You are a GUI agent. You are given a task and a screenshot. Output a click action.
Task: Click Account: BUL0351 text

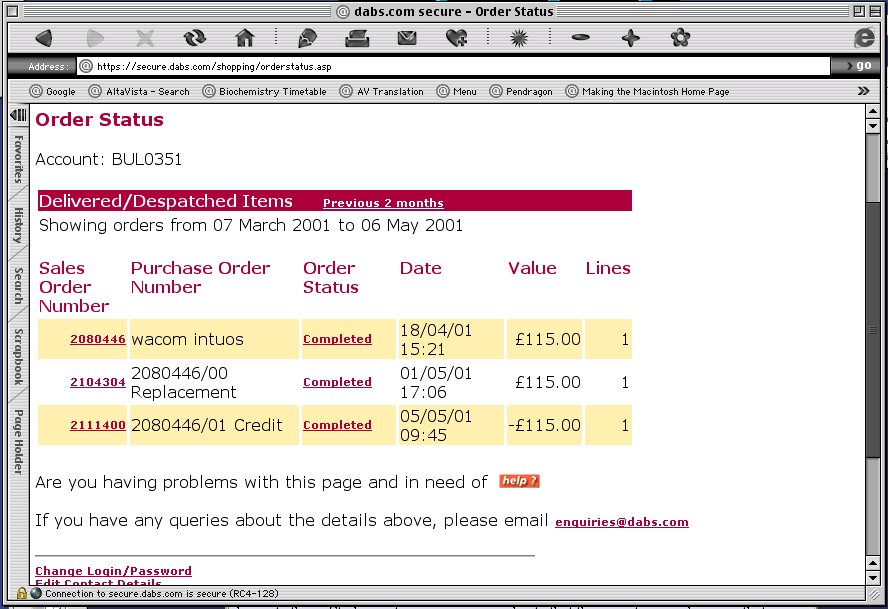click(109, 159)
